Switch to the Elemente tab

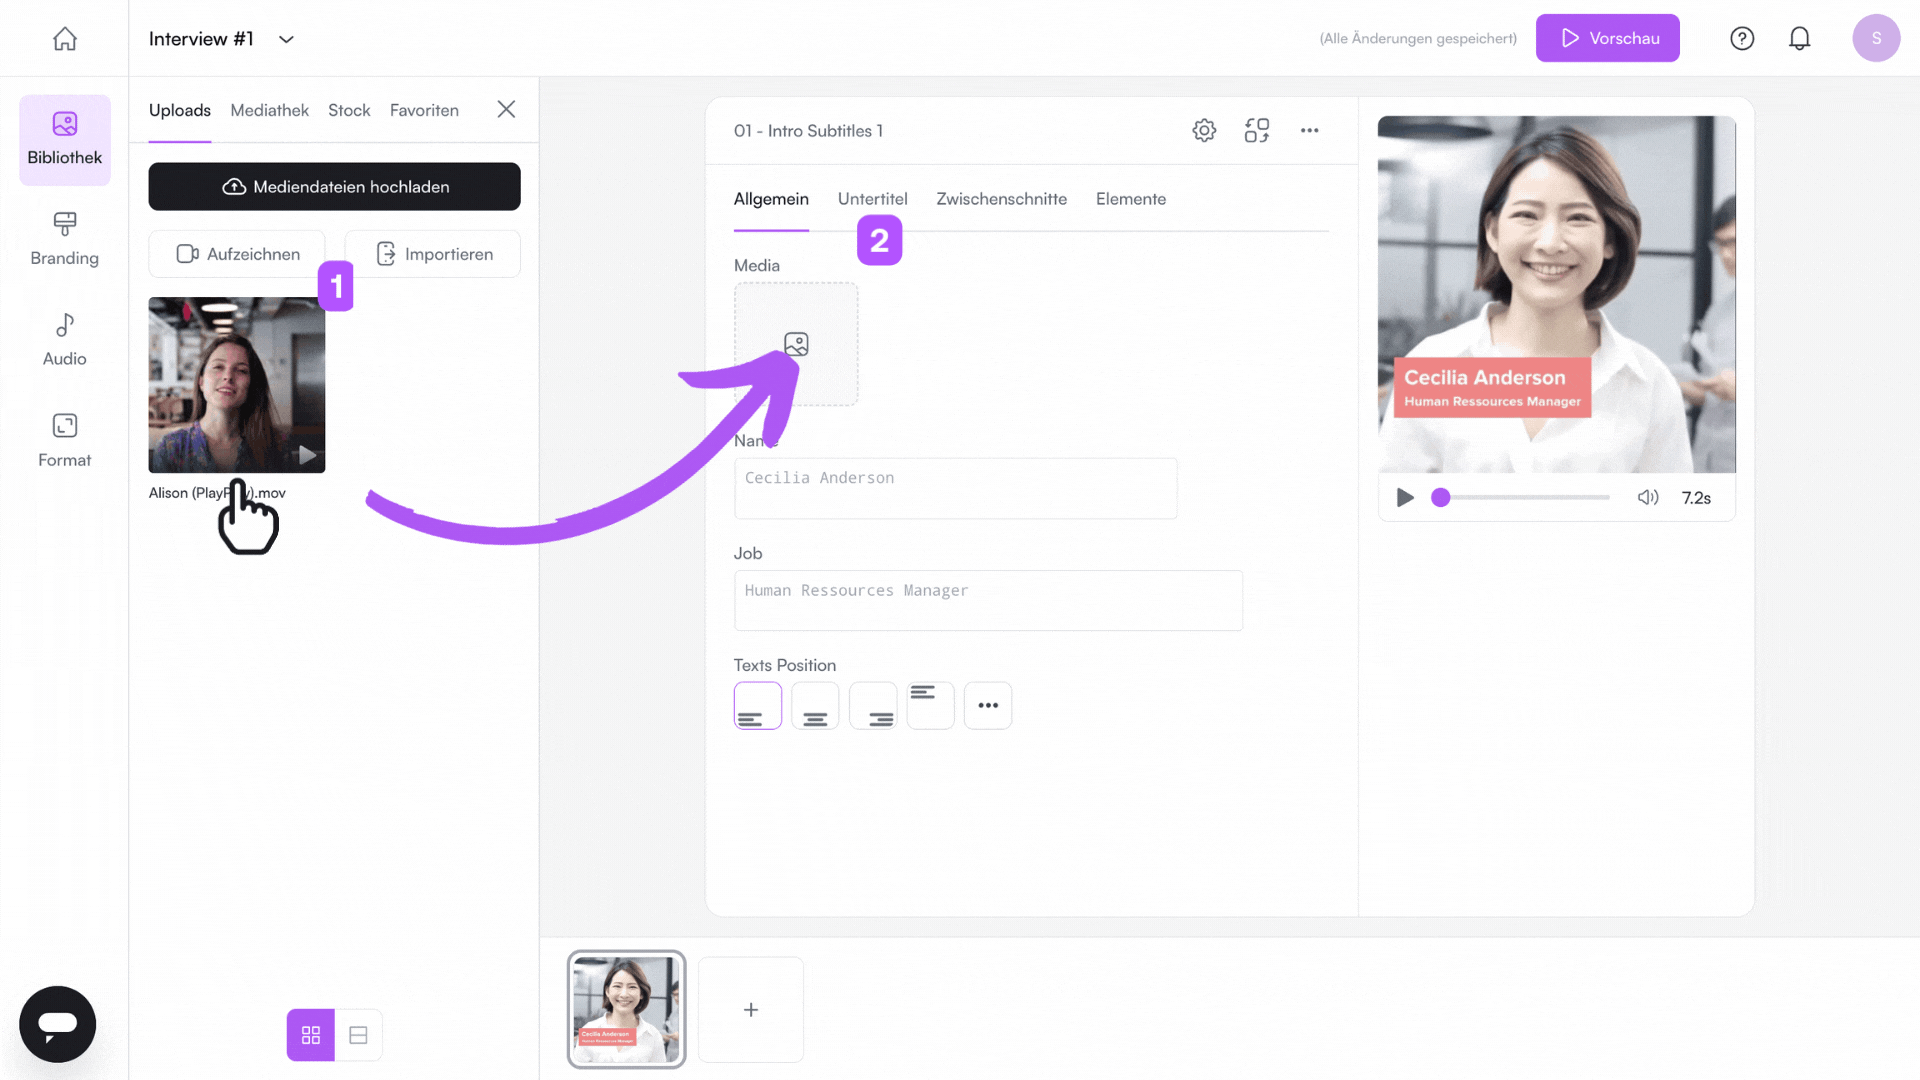[1131, 199]
